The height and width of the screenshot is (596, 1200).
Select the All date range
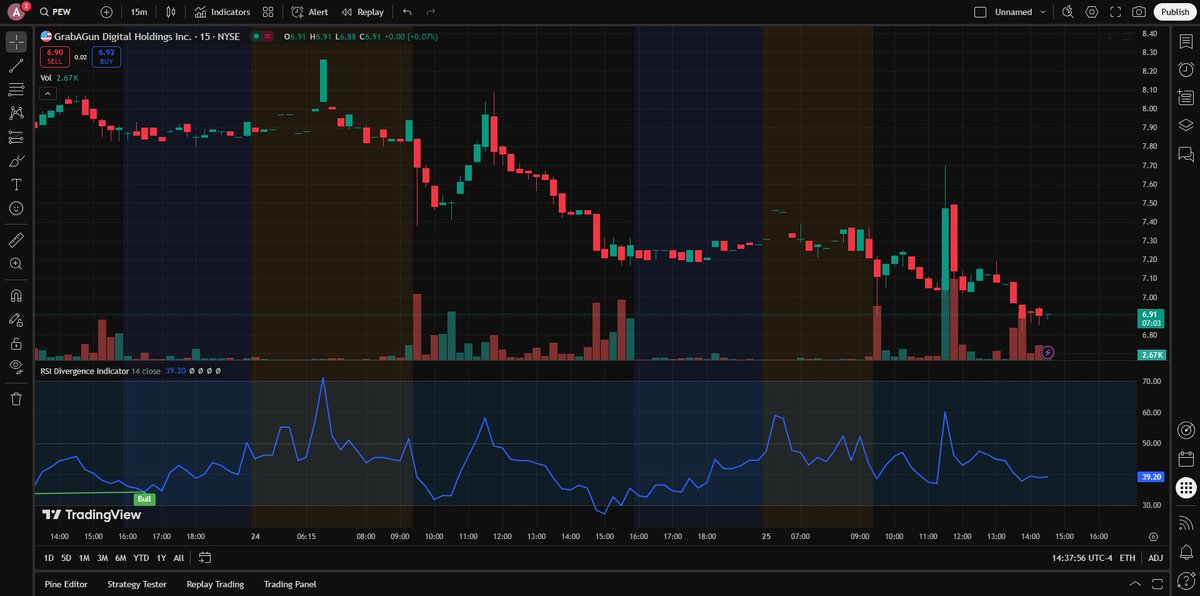click(x=179, y=558)
